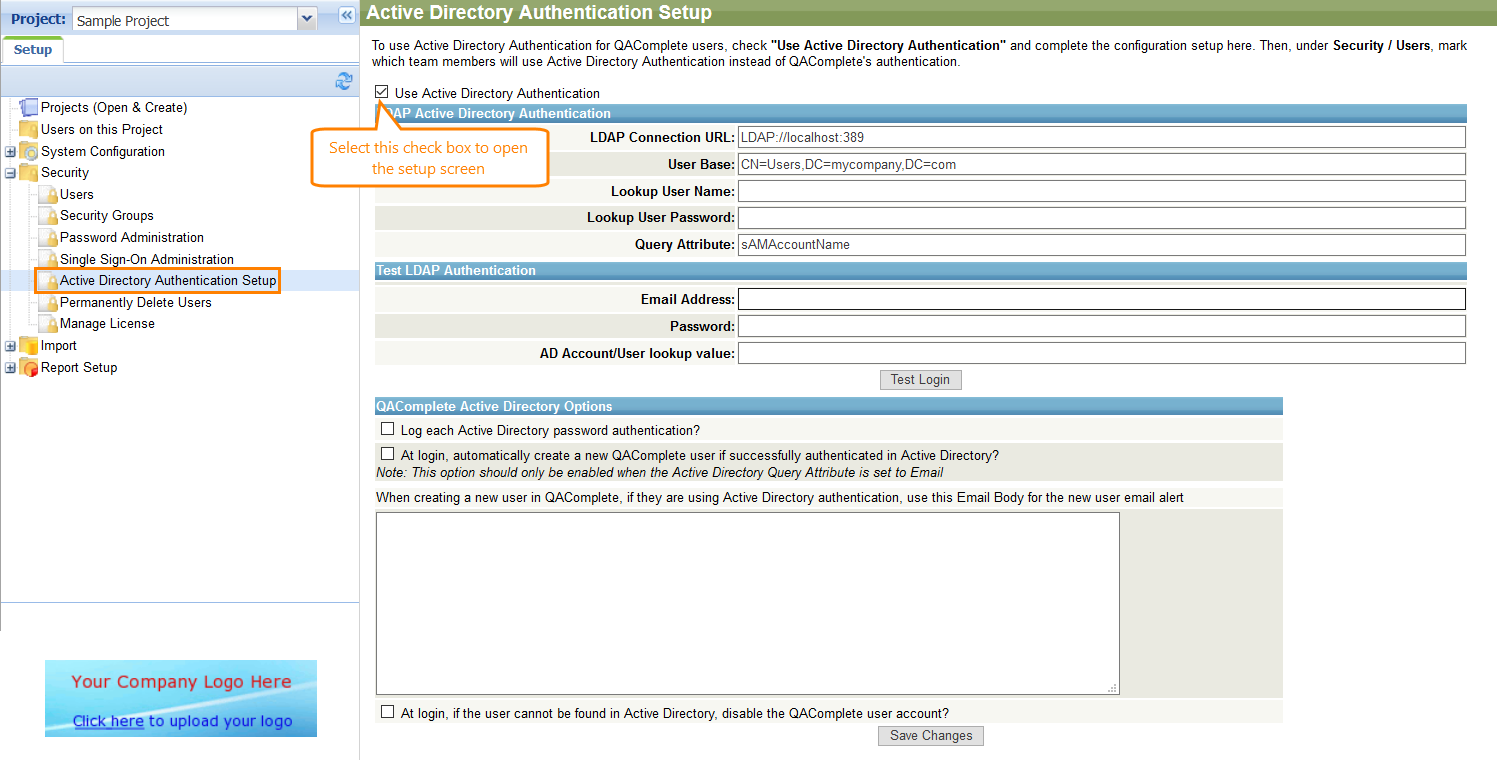The width and height of the screenshot is (1497, 760).
Task: Select System Configuration in the tree
Action: [103, 152]
